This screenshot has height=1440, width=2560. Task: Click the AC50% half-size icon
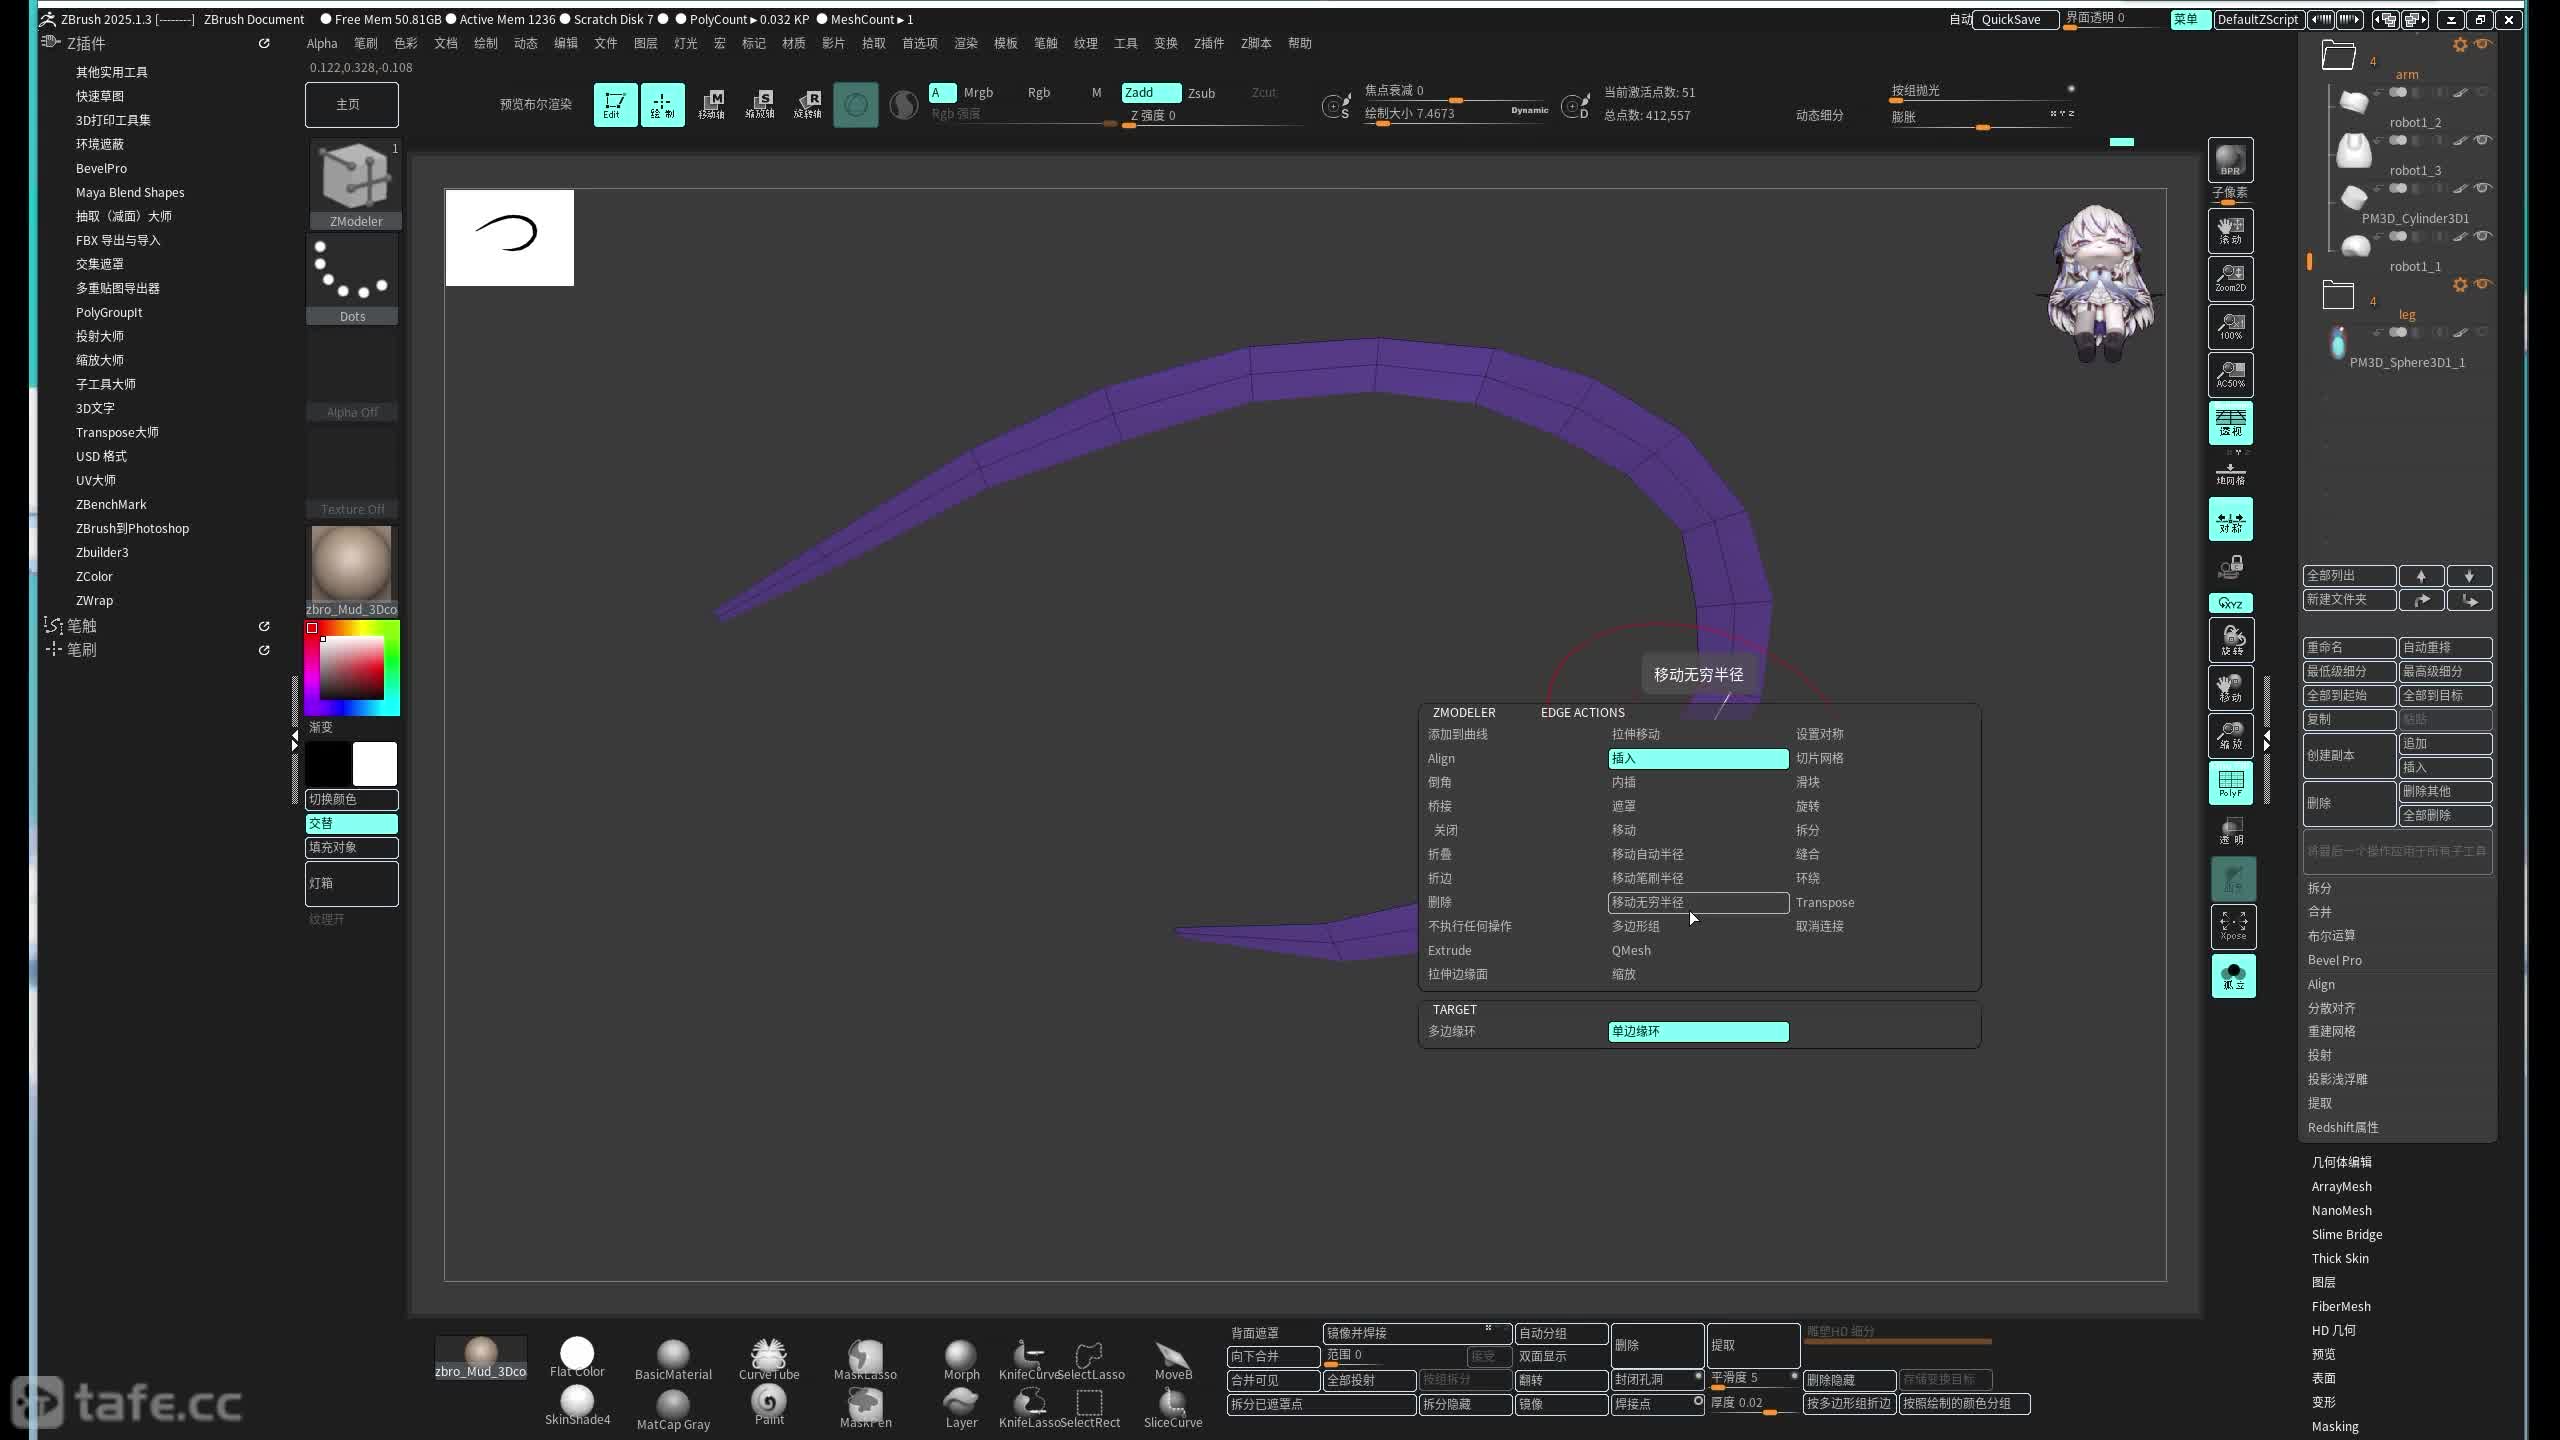(x=2230, y=375)
